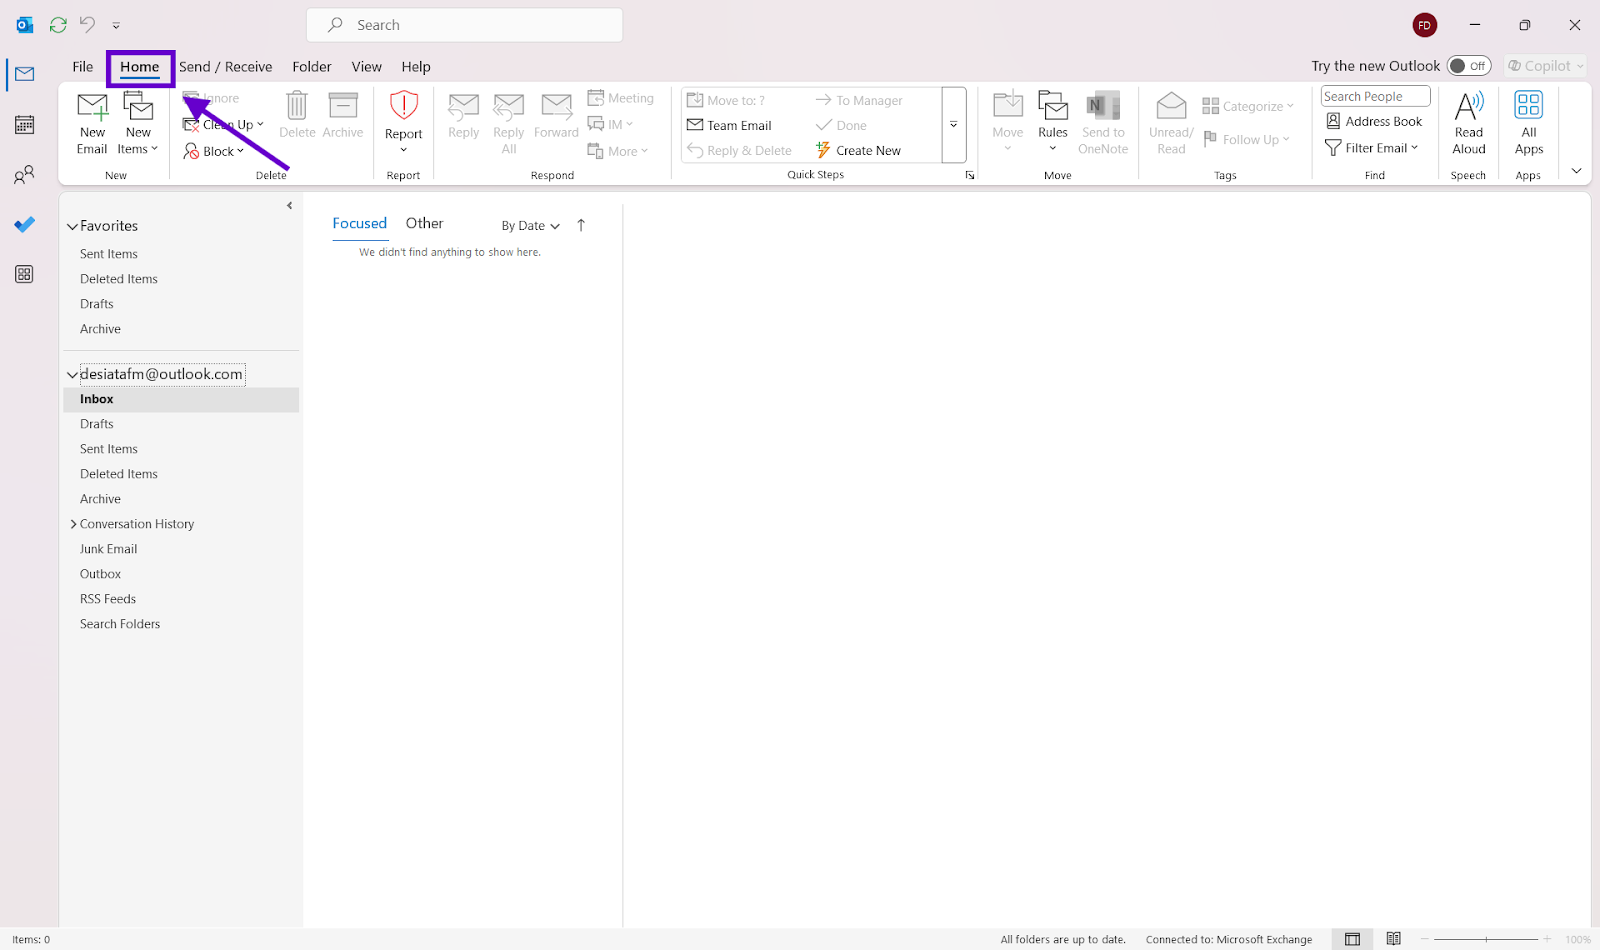
Task: Turn on Try the new Outlook
Action: [1468, 65]
